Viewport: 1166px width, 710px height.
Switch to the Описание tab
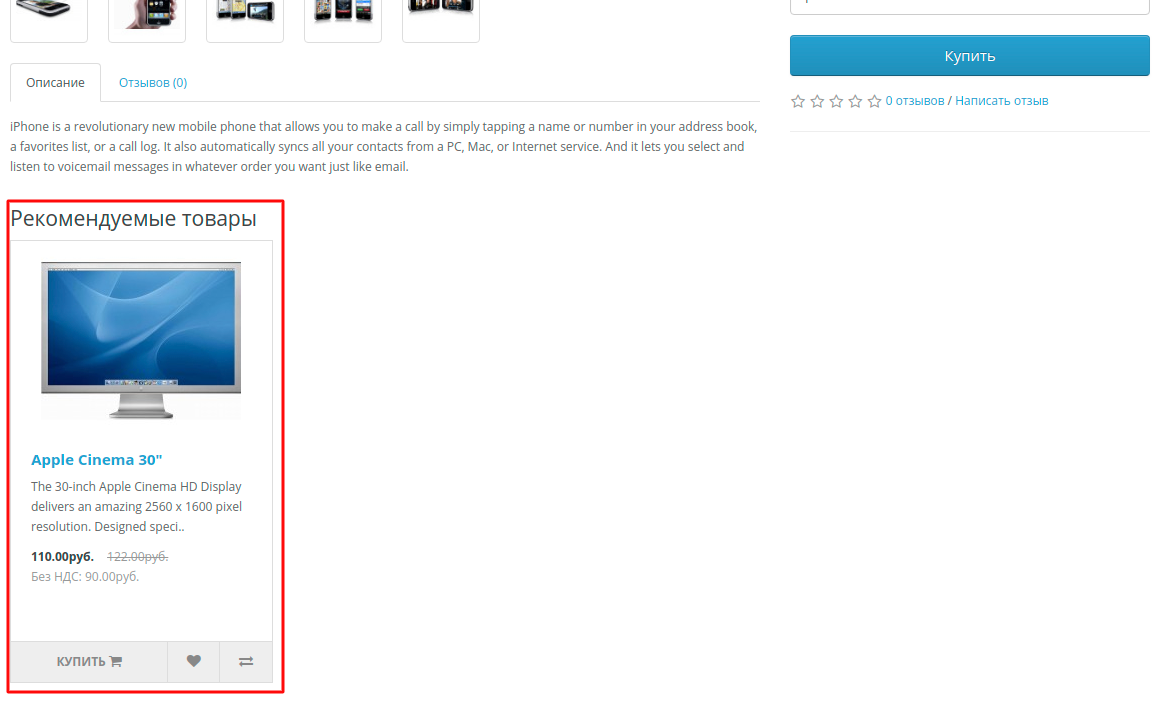pos(55,83)
